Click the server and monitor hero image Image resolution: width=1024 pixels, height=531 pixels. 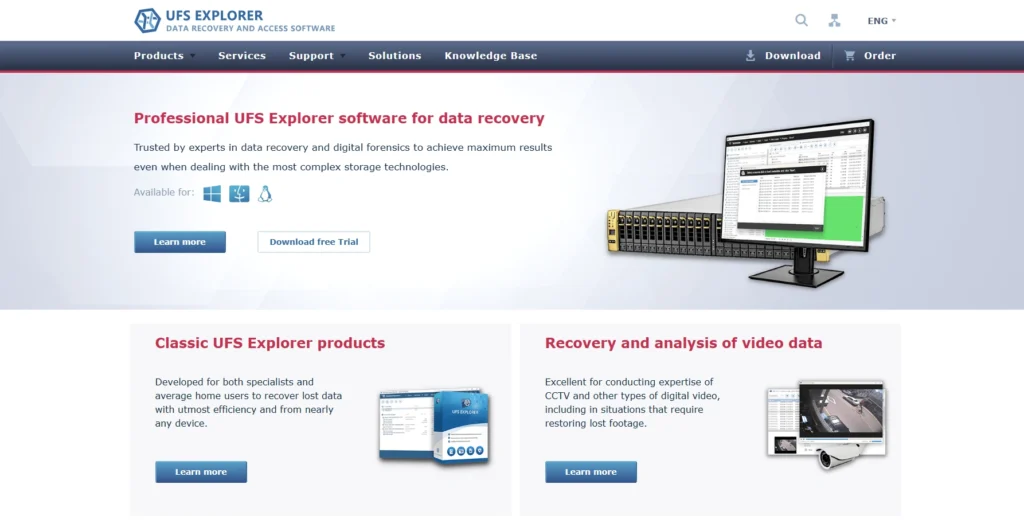(746, 202)
